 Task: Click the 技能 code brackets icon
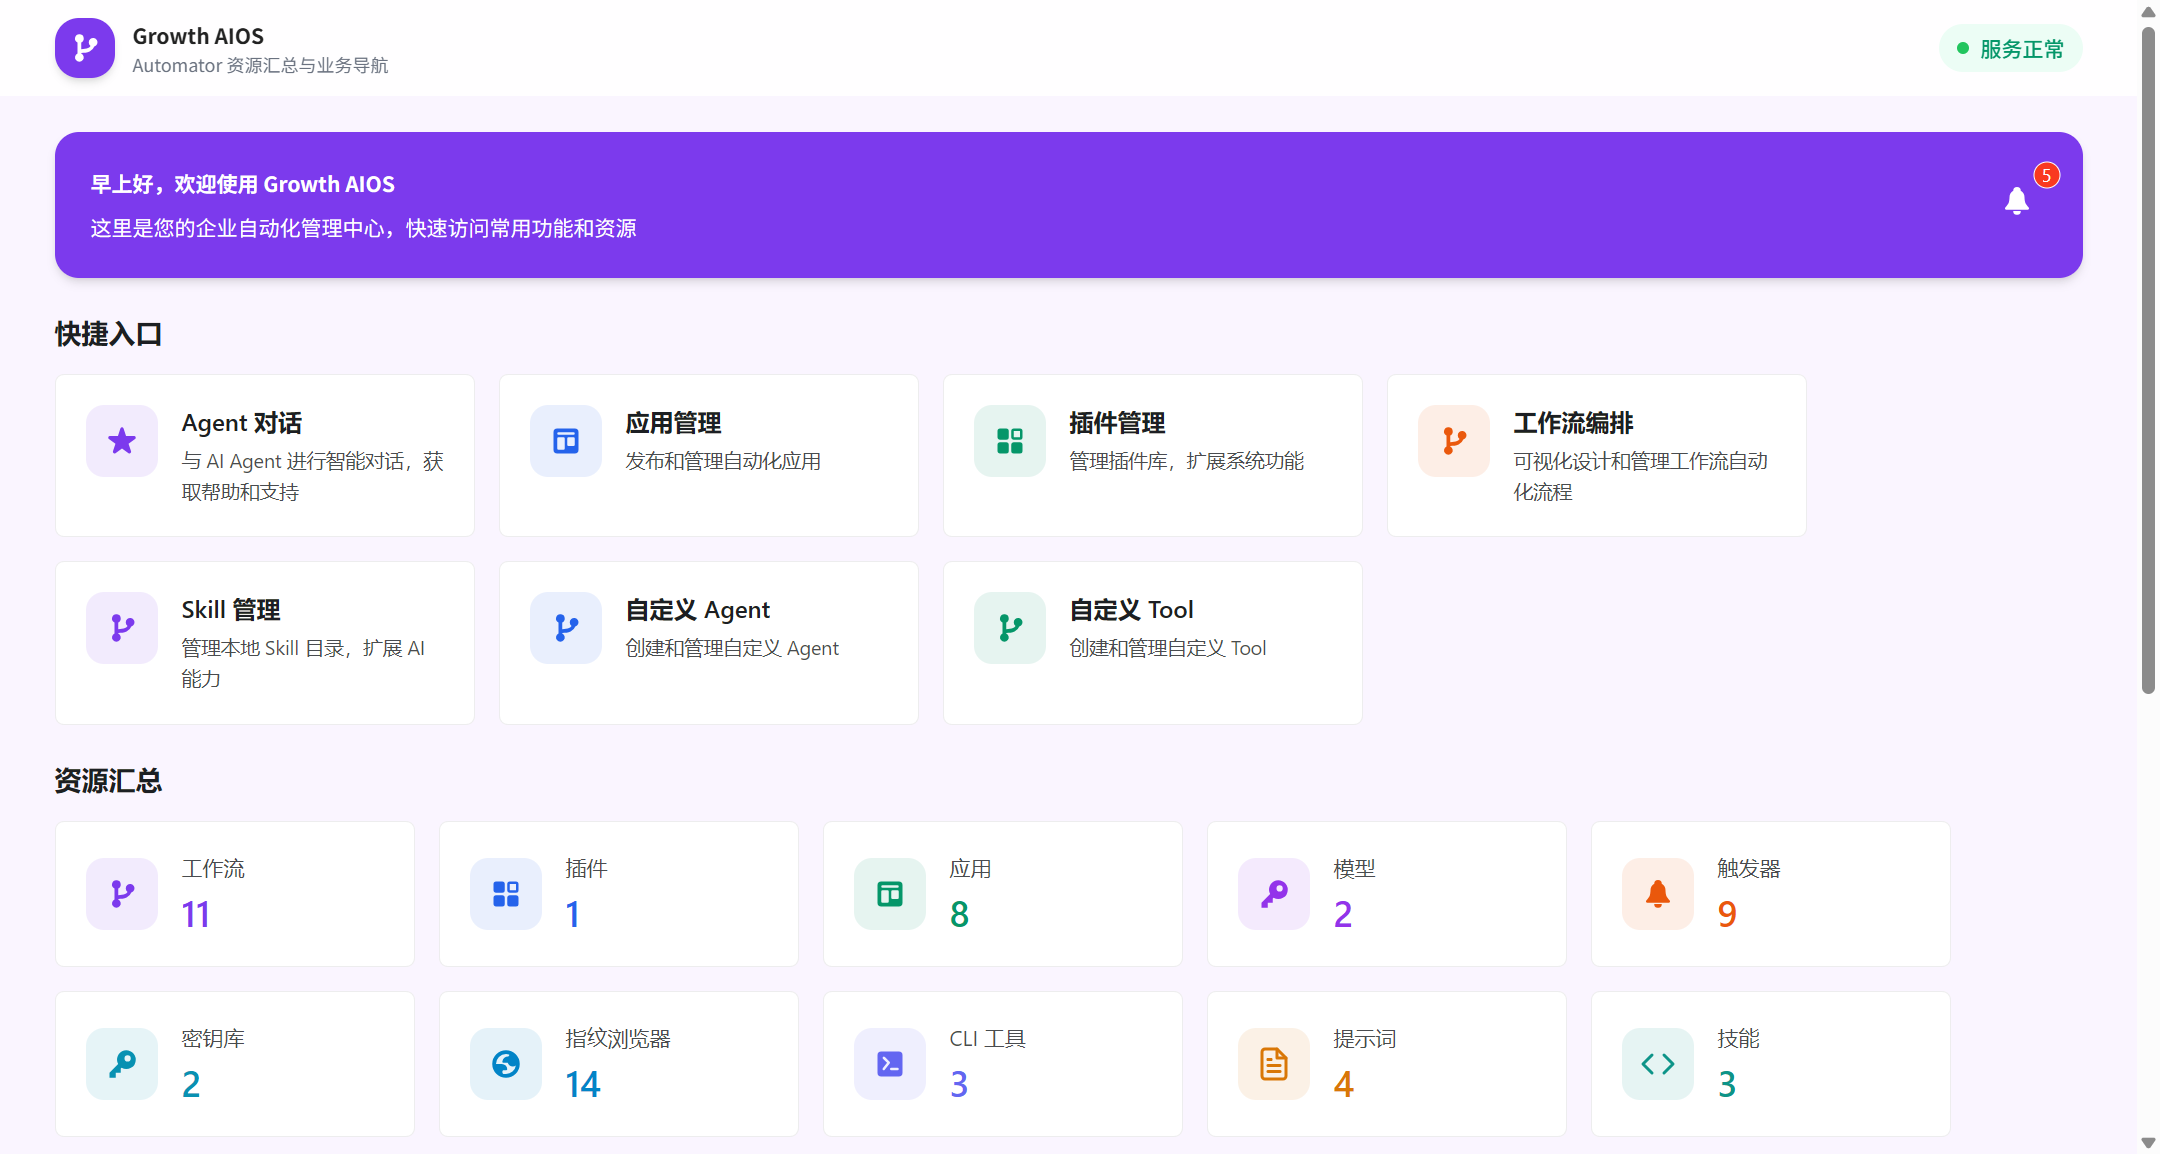point(1658,1064)
